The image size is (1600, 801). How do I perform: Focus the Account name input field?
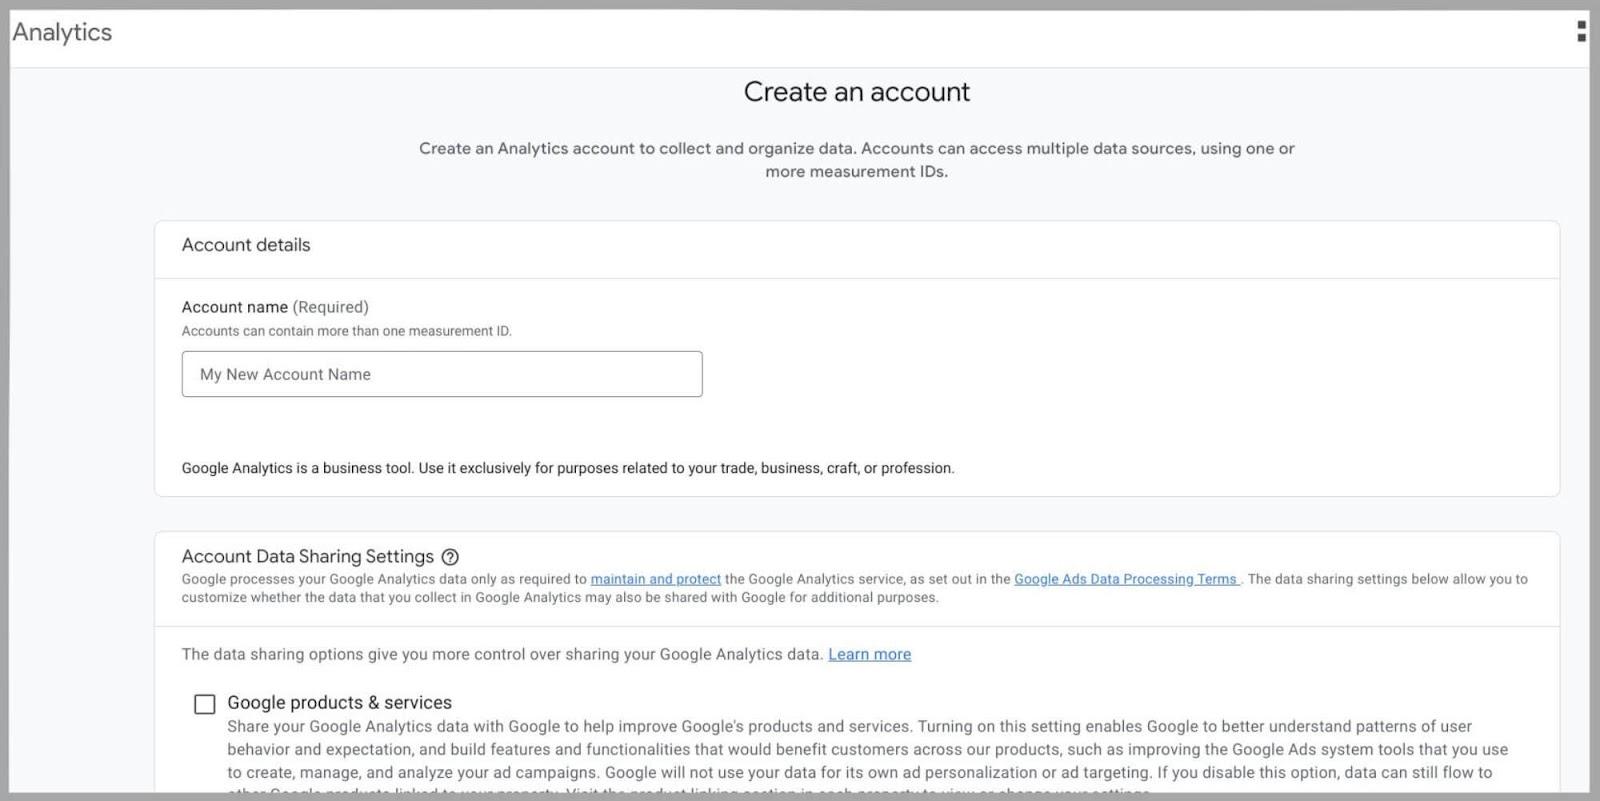tap(442, 374)
